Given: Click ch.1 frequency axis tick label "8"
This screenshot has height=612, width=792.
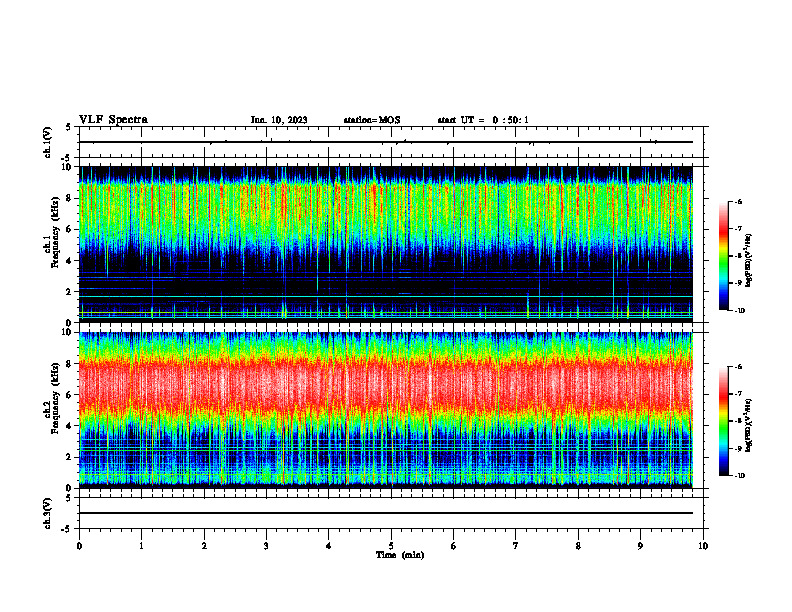Looking at the screenshot, I should tap(70, 198).
